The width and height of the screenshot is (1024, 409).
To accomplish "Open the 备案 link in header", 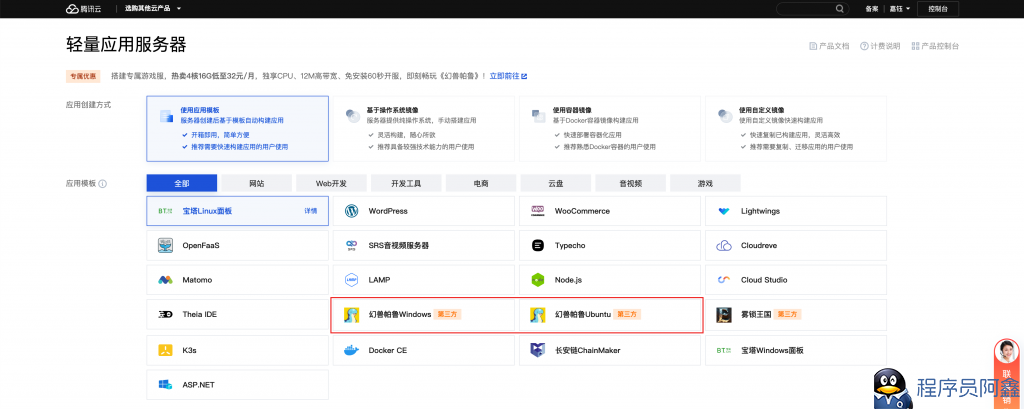I will (871, 8).
